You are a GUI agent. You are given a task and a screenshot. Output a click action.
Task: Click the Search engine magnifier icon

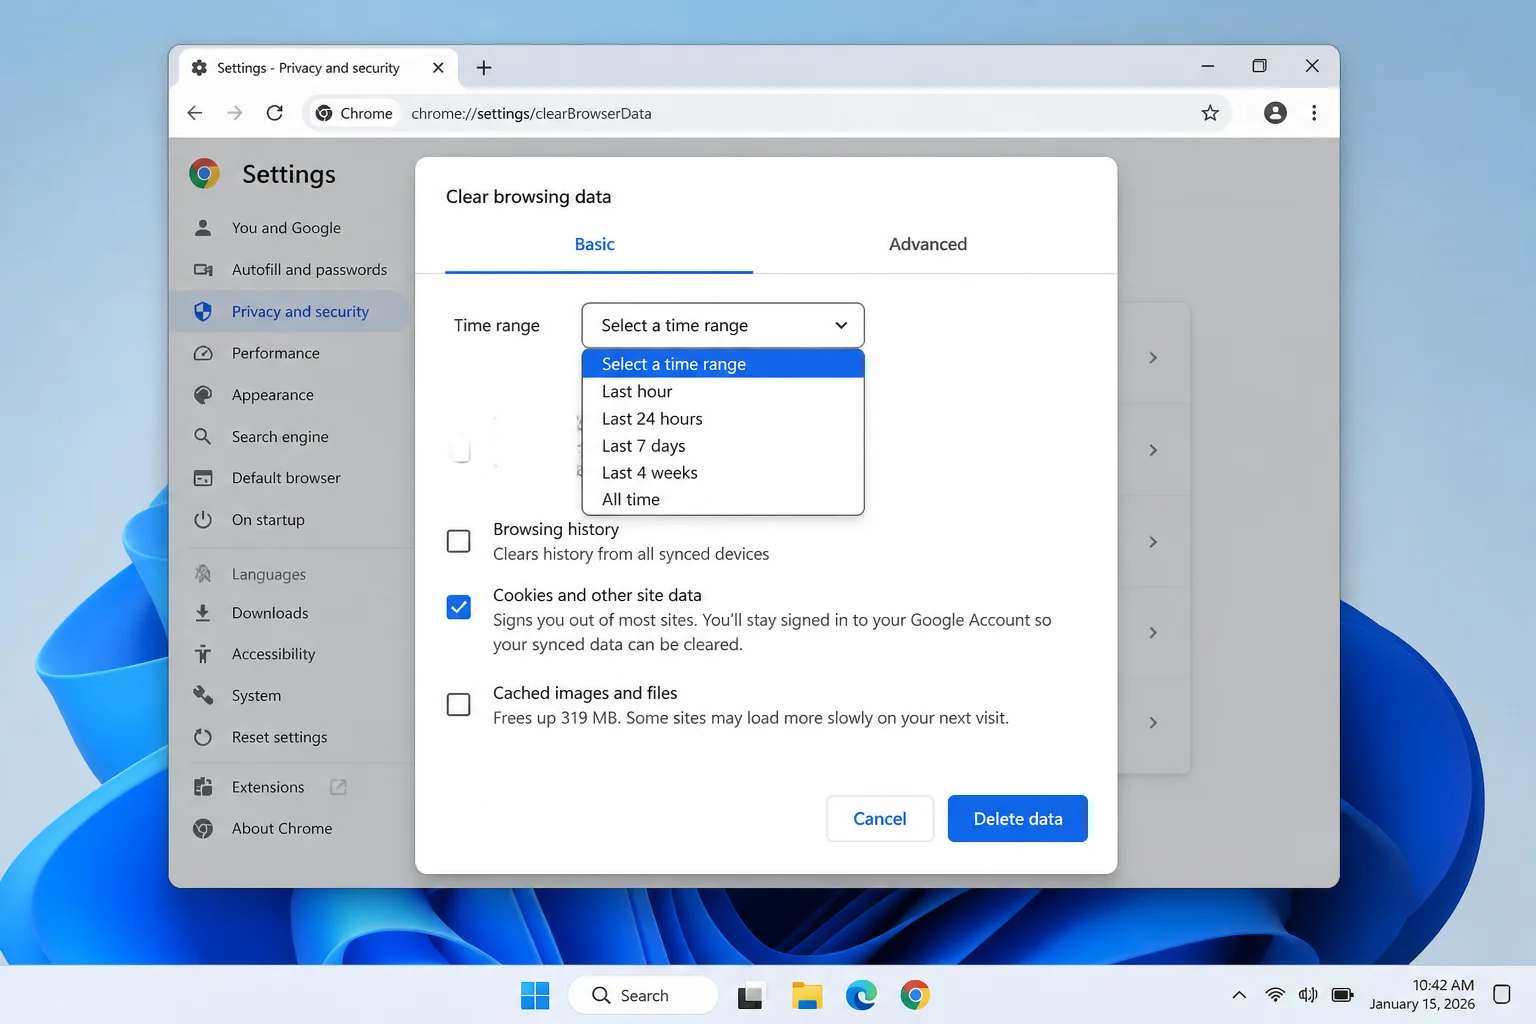coord(203,437)
